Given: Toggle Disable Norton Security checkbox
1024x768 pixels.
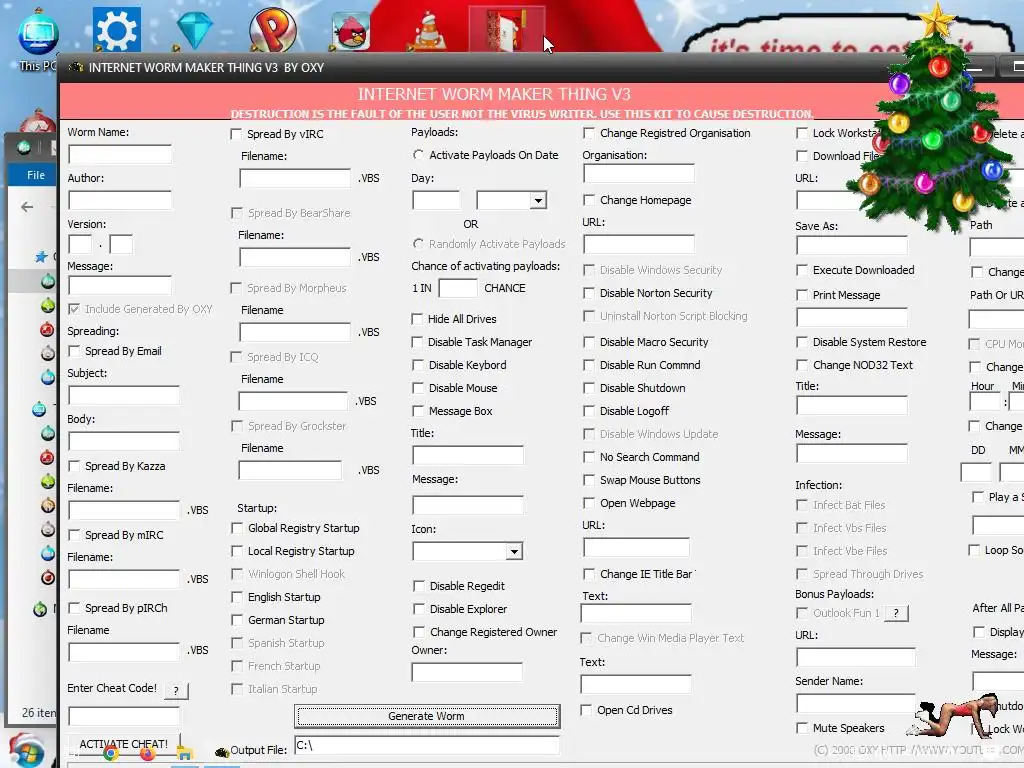Looking at the screenshot, I should [588, 293].
